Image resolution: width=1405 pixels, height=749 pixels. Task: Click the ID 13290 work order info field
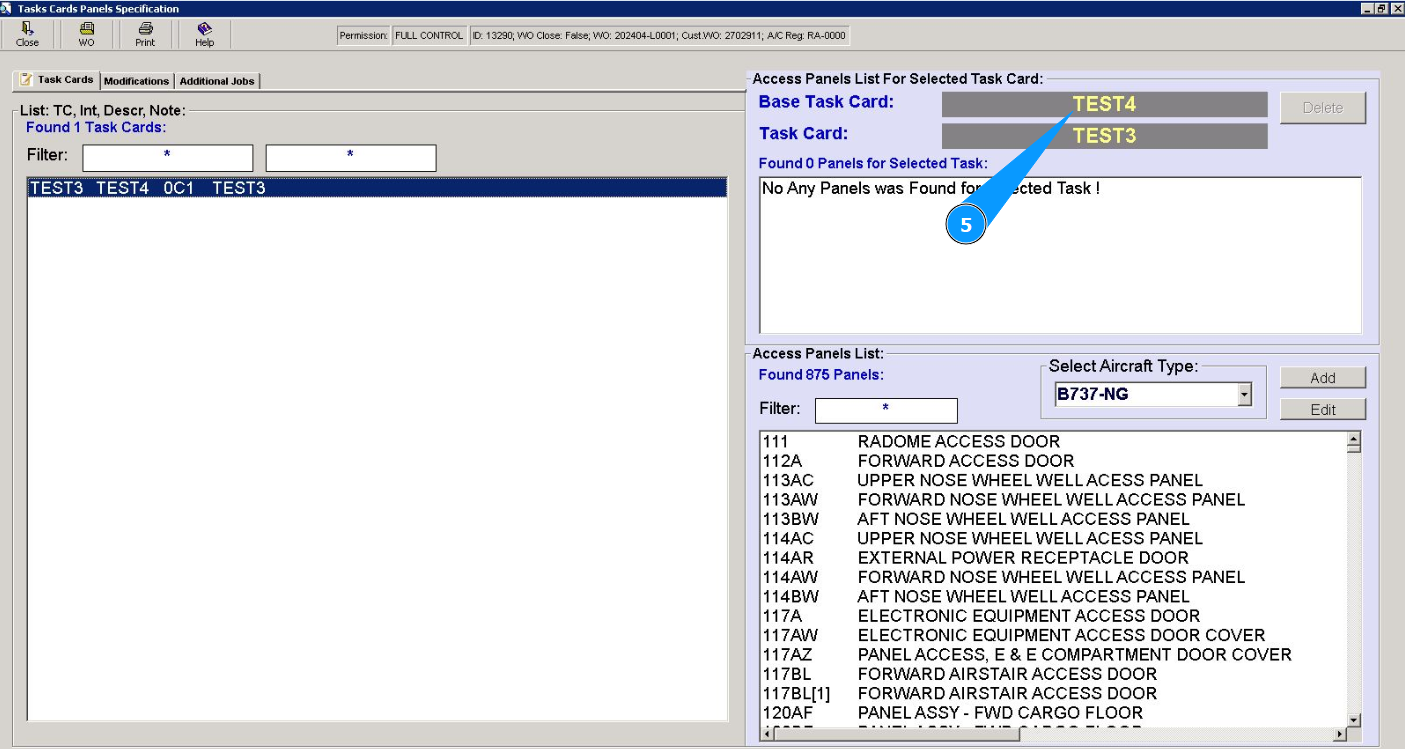659,35
